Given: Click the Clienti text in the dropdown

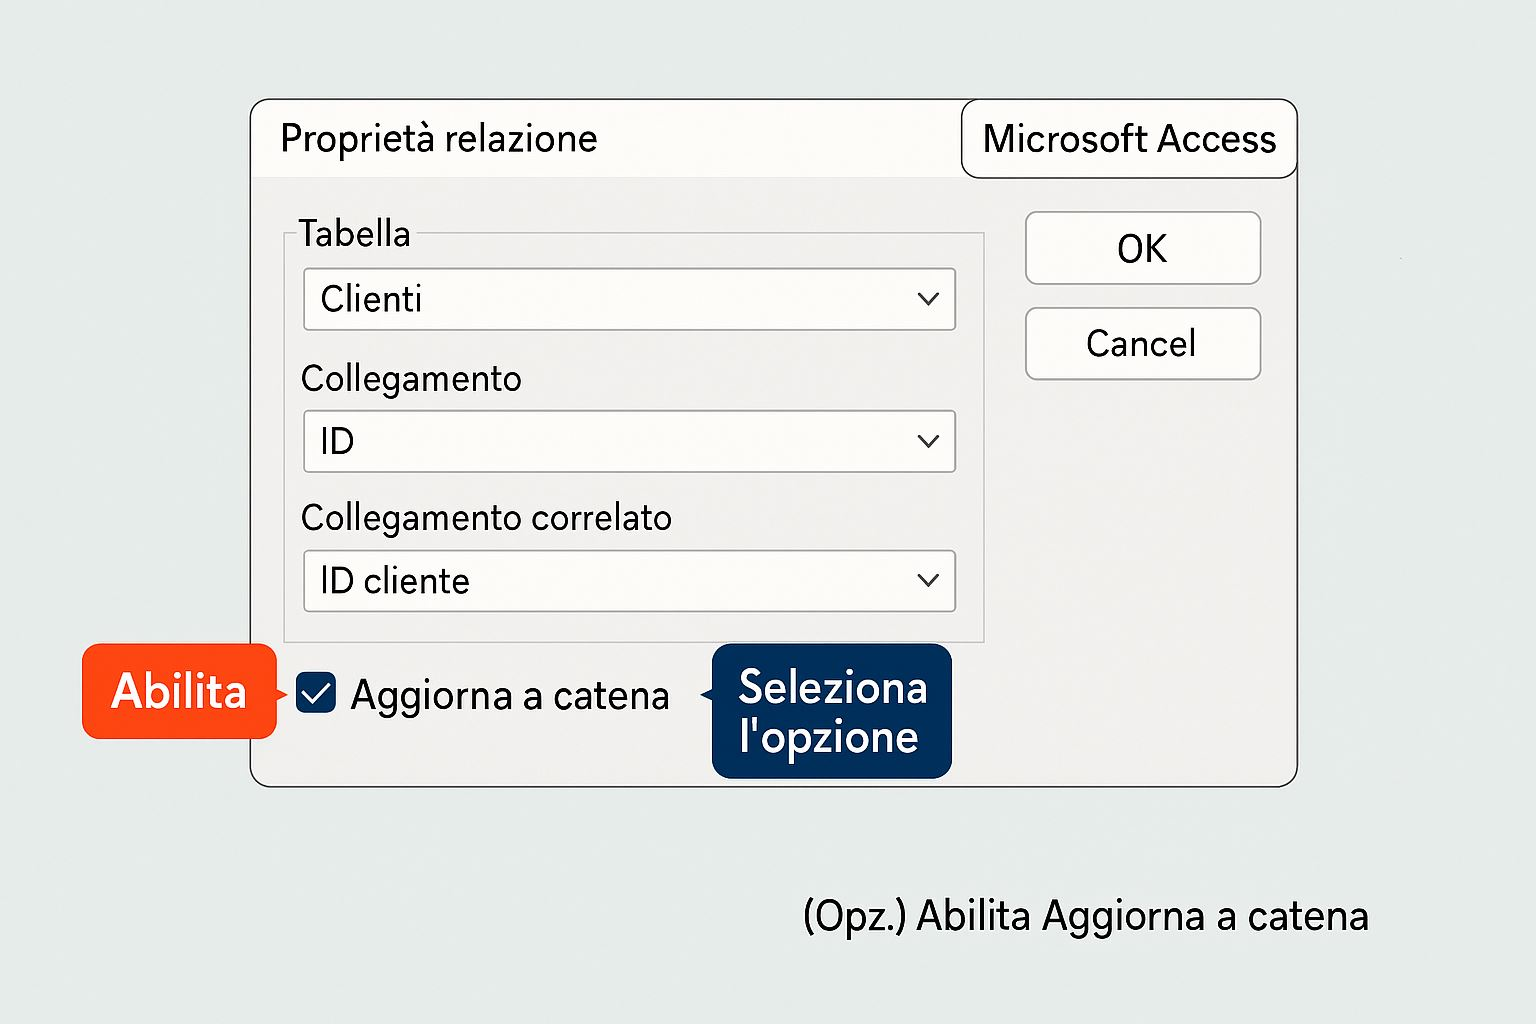Looking at the screenshot, I should point(371,299).
